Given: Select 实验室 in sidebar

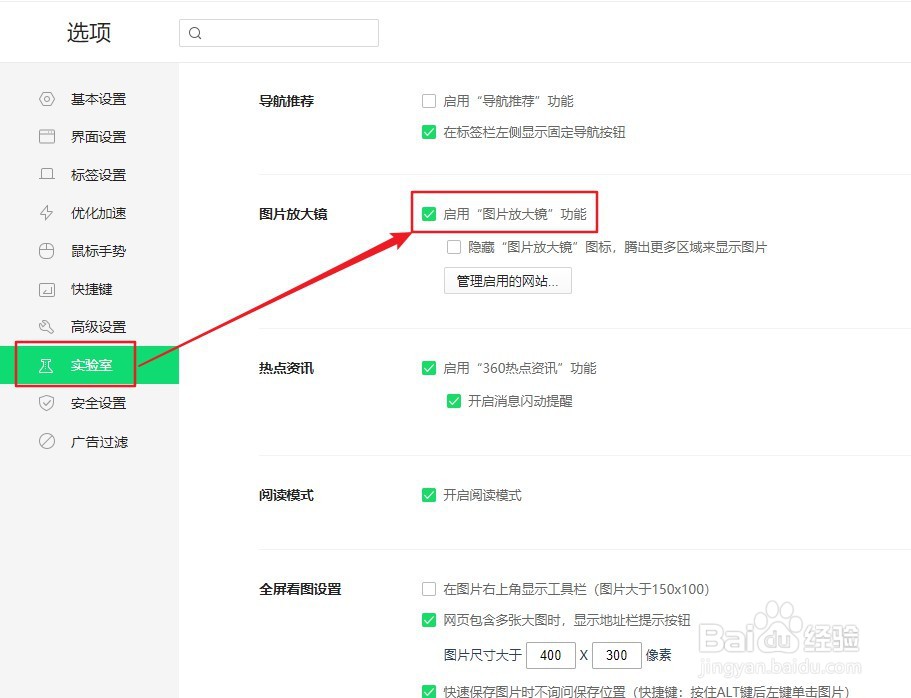Looking at the screenshot, I should click(x=91, y=365).
